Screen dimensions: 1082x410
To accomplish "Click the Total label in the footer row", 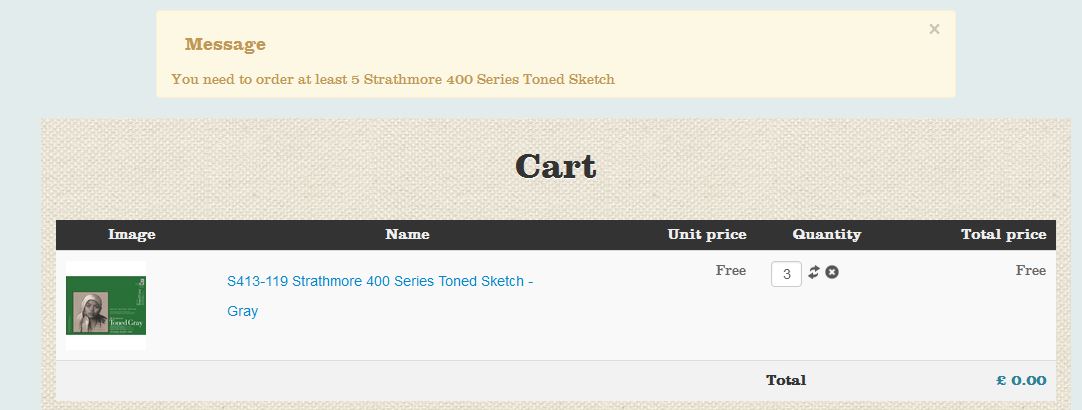I will (x=786, y=380).
